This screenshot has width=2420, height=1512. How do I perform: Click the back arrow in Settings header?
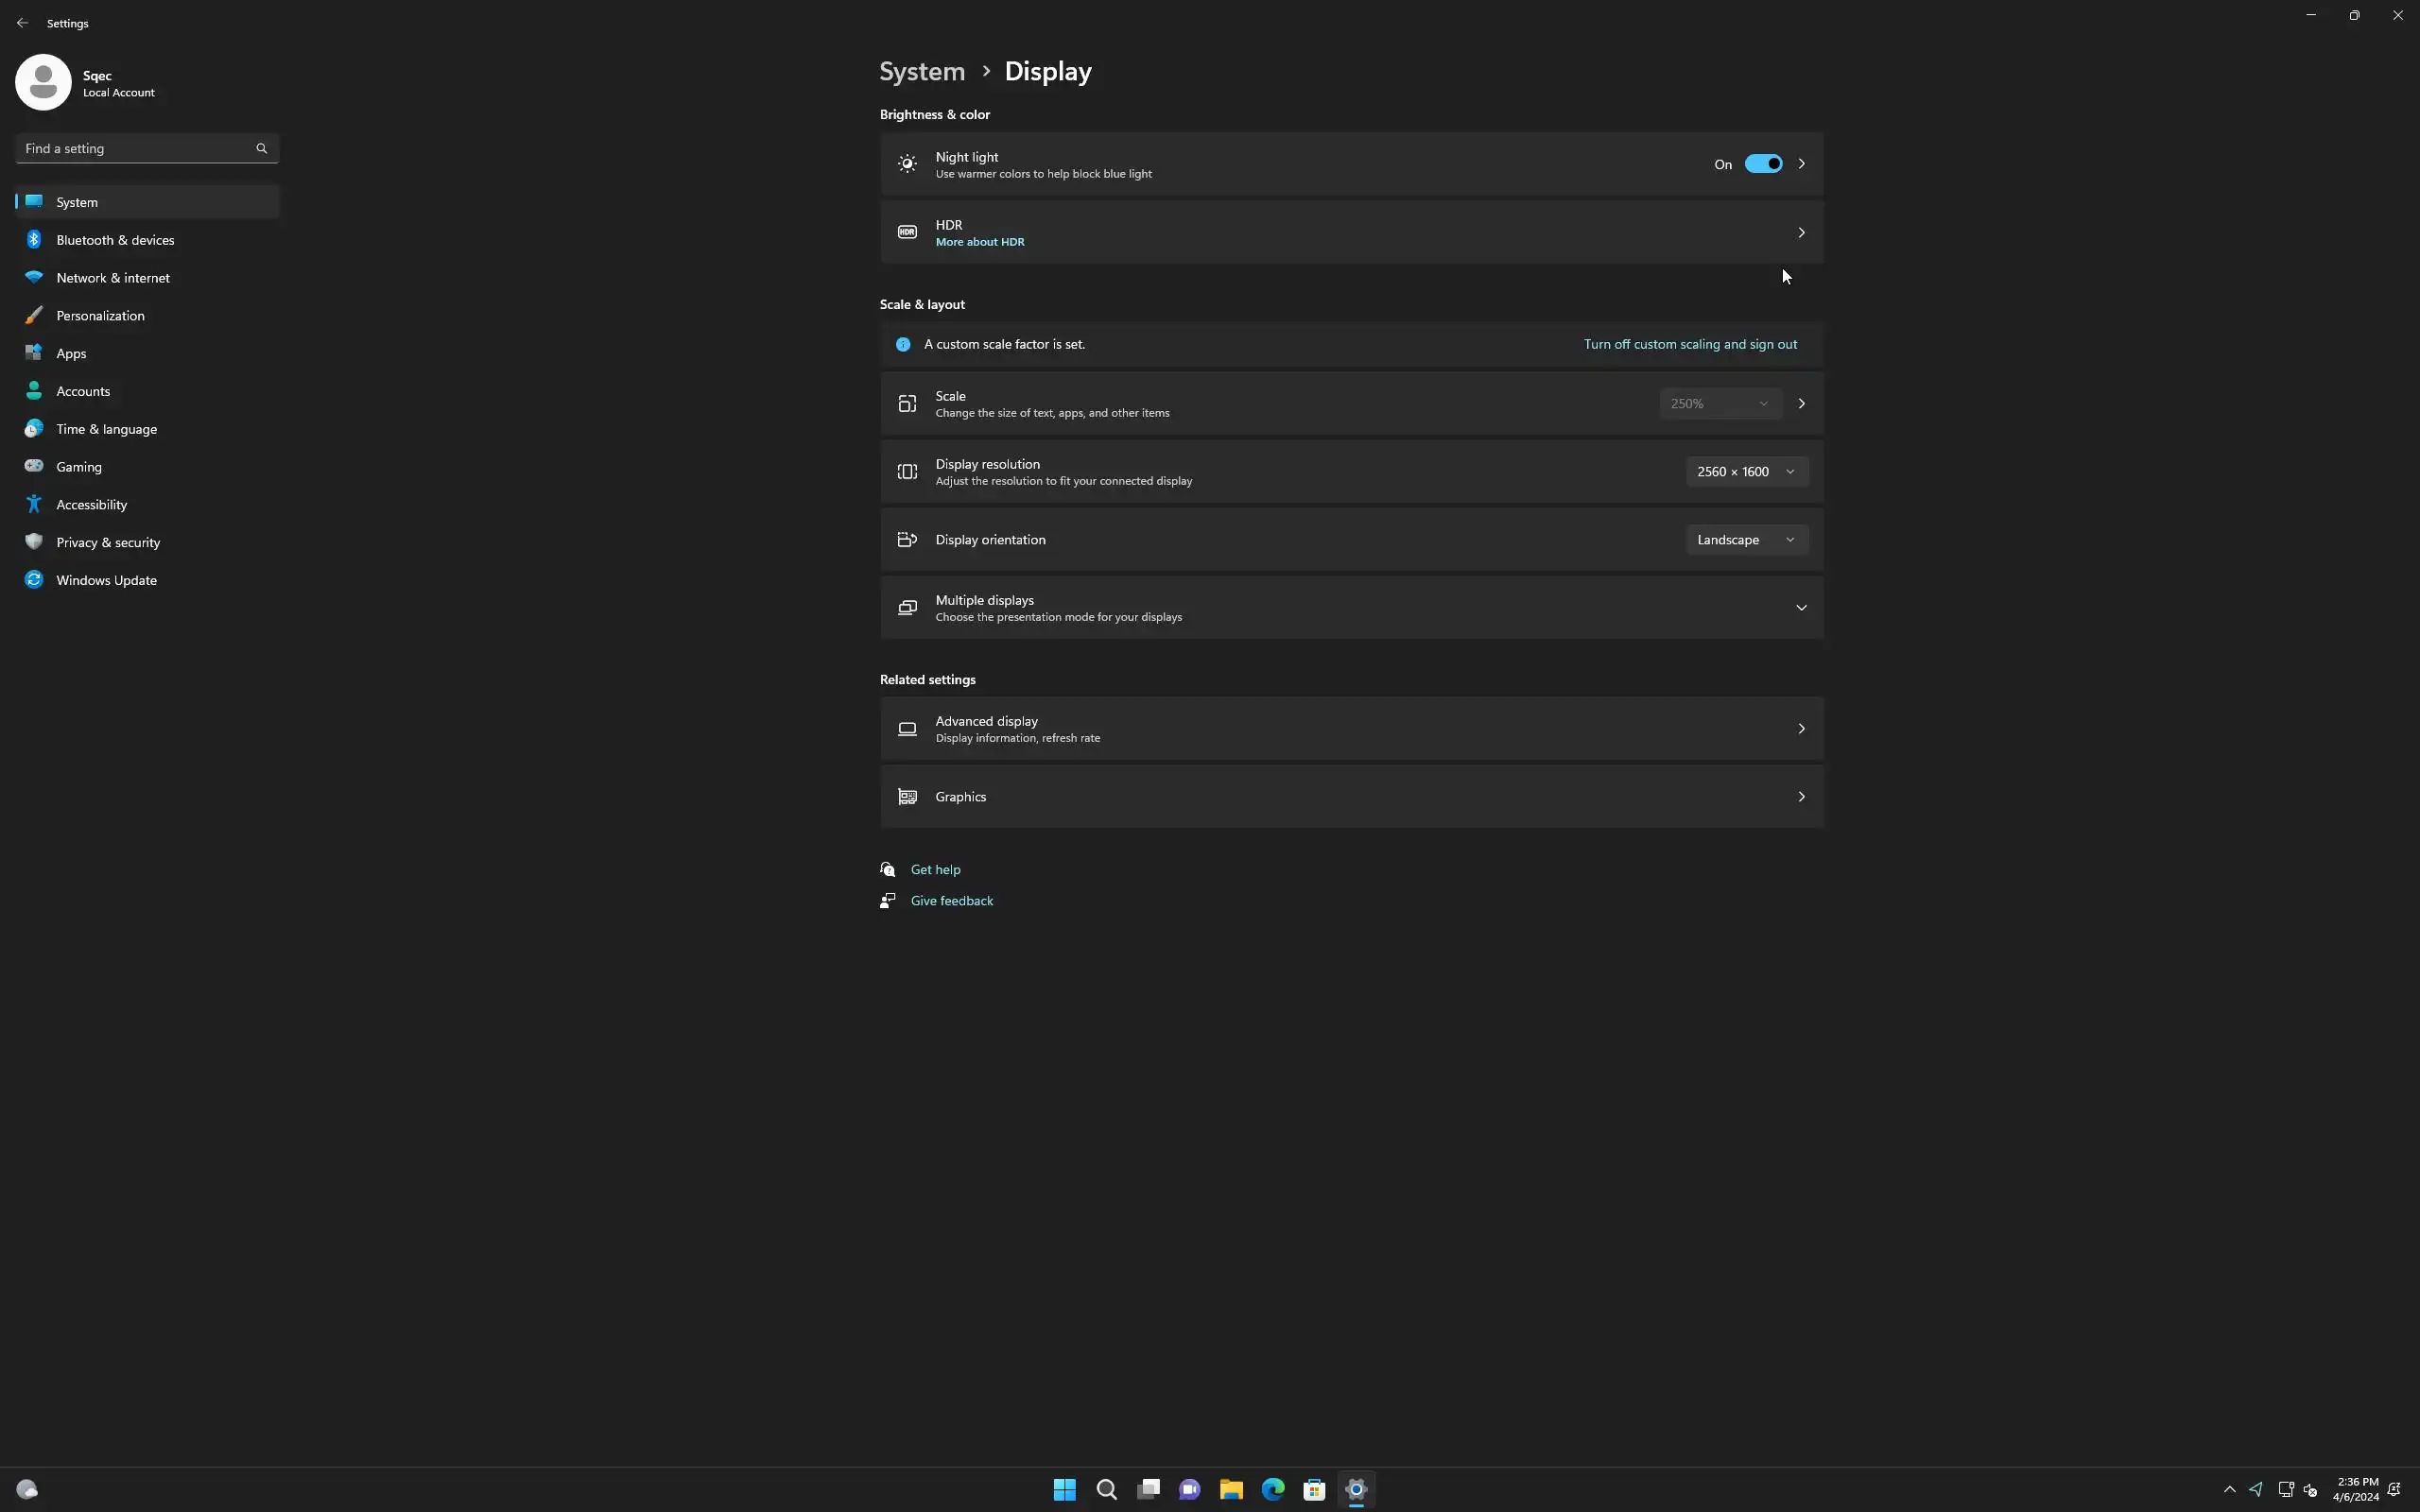pos(22,23)
